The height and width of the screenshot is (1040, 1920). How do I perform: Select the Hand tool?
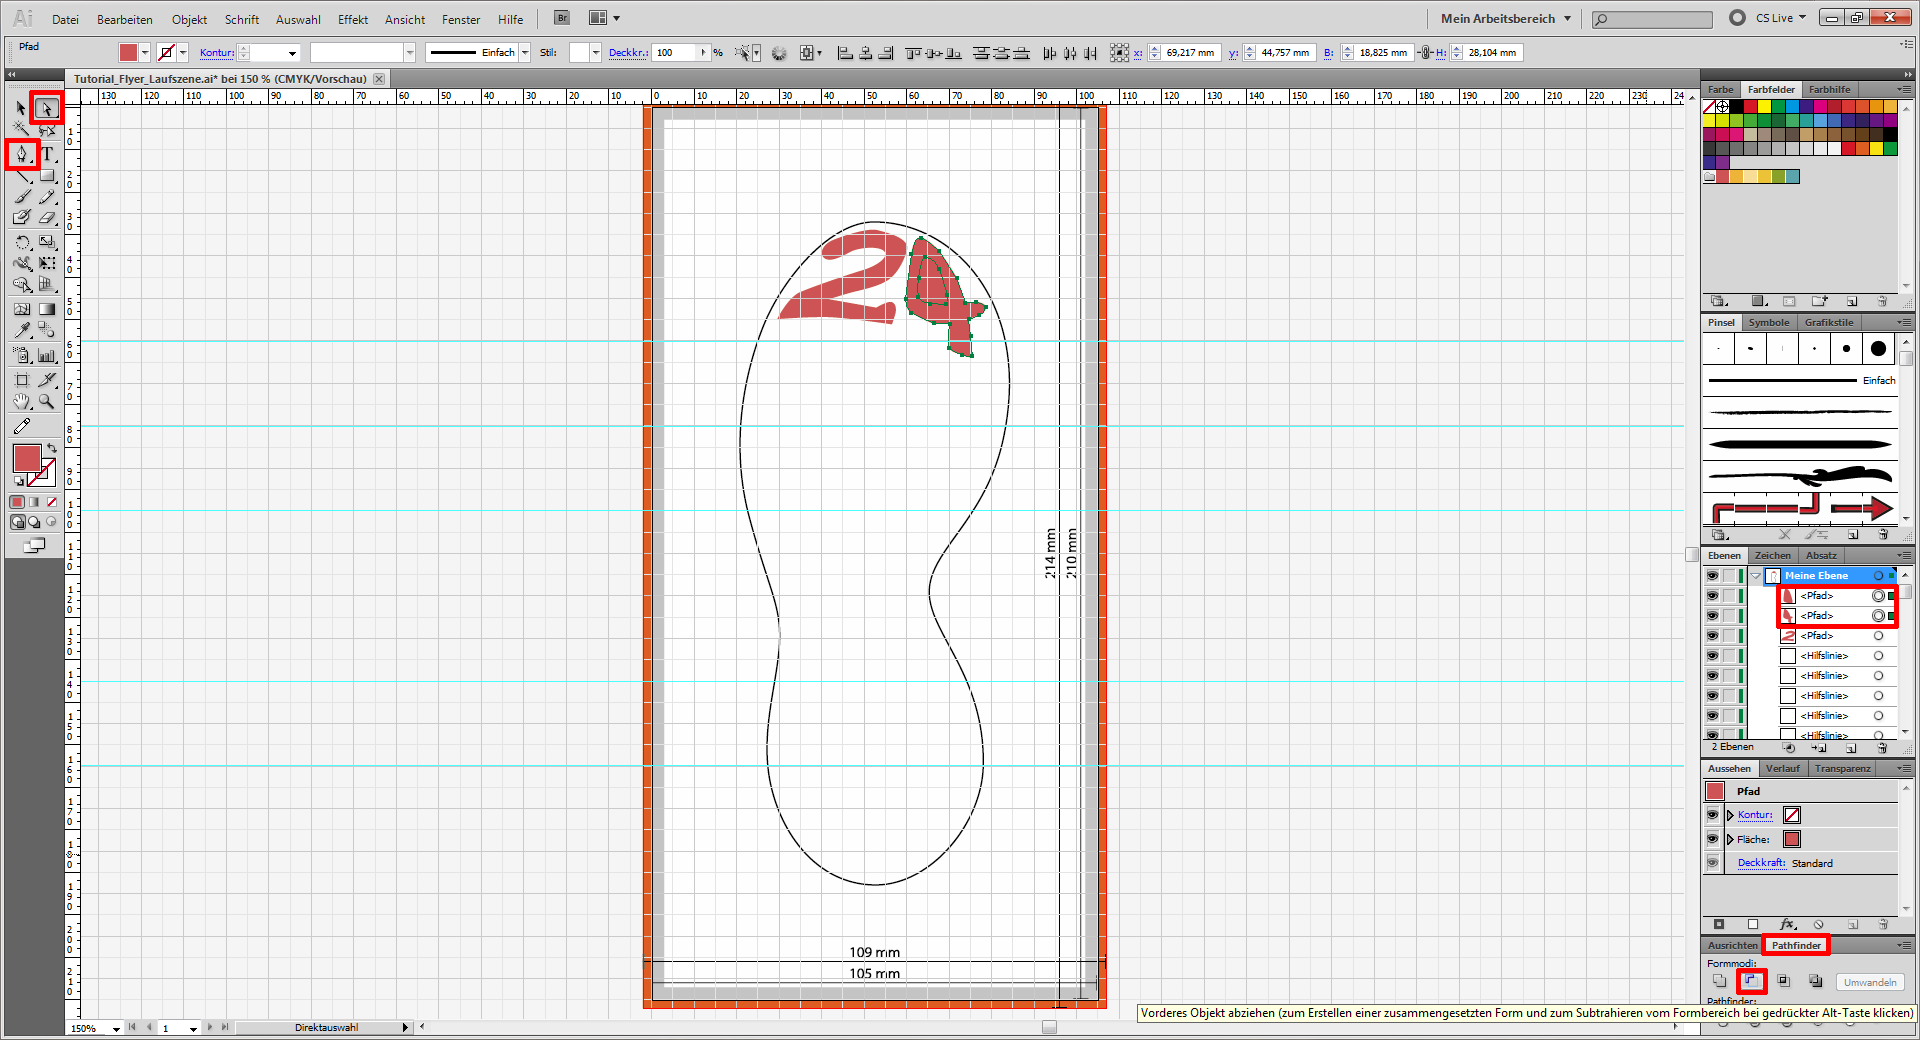pyautogui.click(x=21, y=402)
